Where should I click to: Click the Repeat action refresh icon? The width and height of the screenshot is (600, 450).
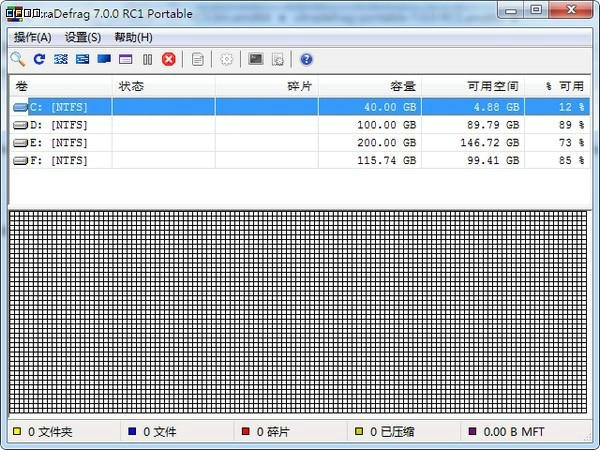[x=39, y=59]
